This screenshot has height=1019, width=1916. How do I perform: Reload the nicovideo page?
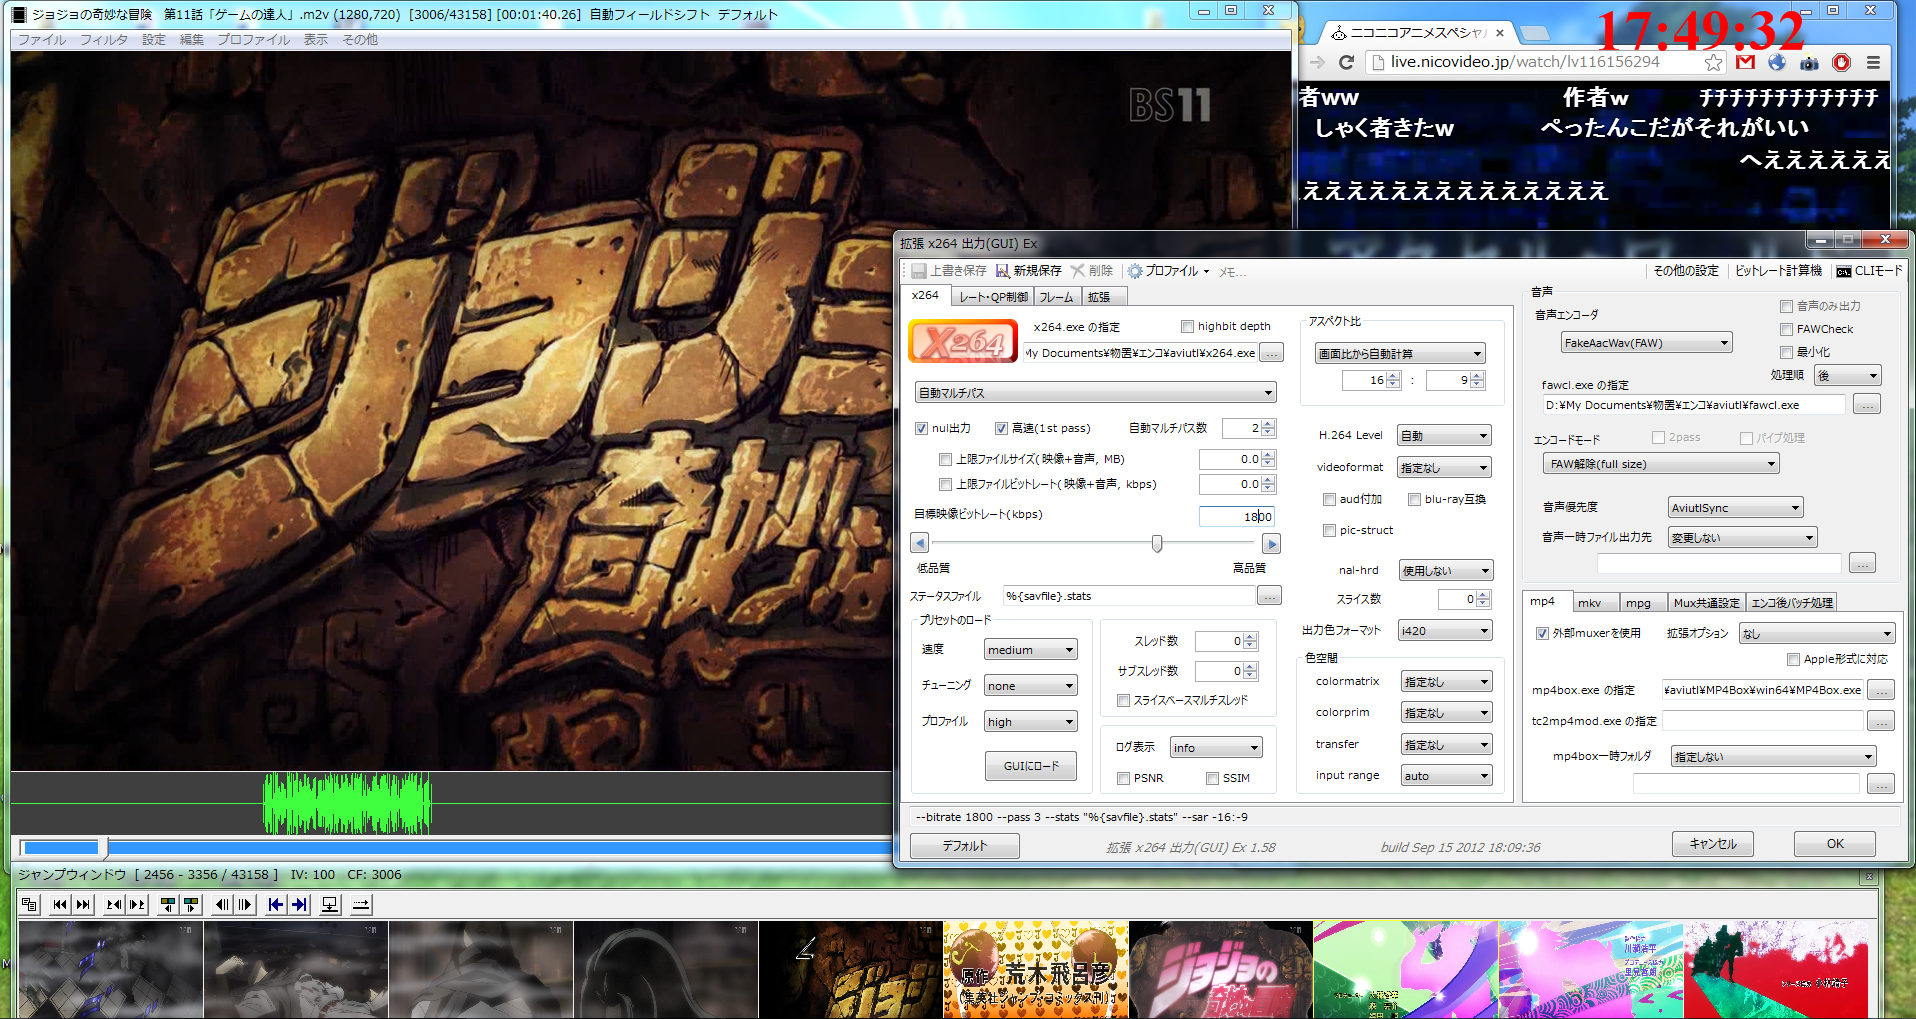click(x=1346, y=62)
